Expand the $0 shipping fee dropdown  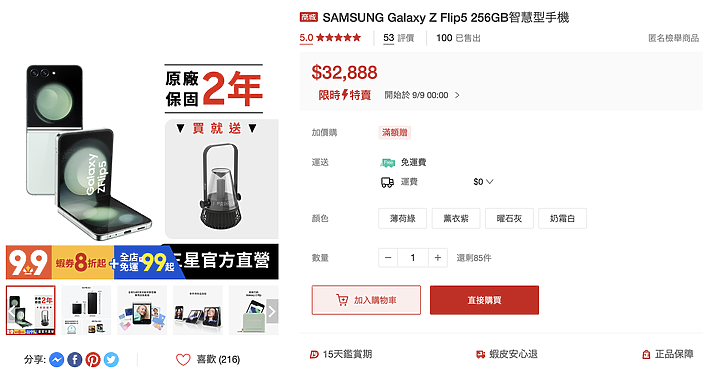pyautogui.click(x=484, y=182)
